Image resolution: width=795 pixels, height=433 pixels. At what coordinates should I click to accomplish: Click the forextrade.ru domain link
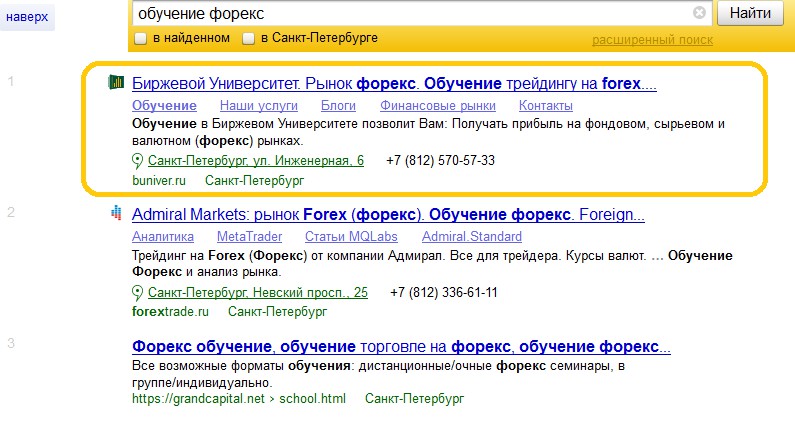pyautogui.click(x=170, y=311)
